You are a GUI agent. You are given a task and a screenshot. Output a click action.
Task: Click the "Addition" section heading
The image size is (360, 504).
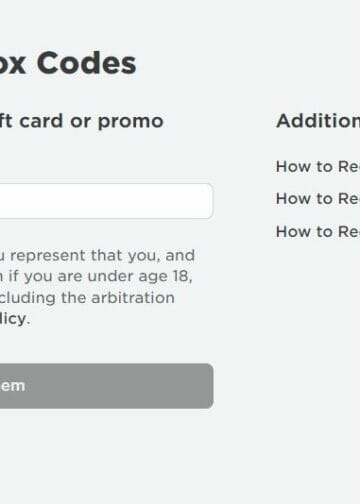coord(318,121)
